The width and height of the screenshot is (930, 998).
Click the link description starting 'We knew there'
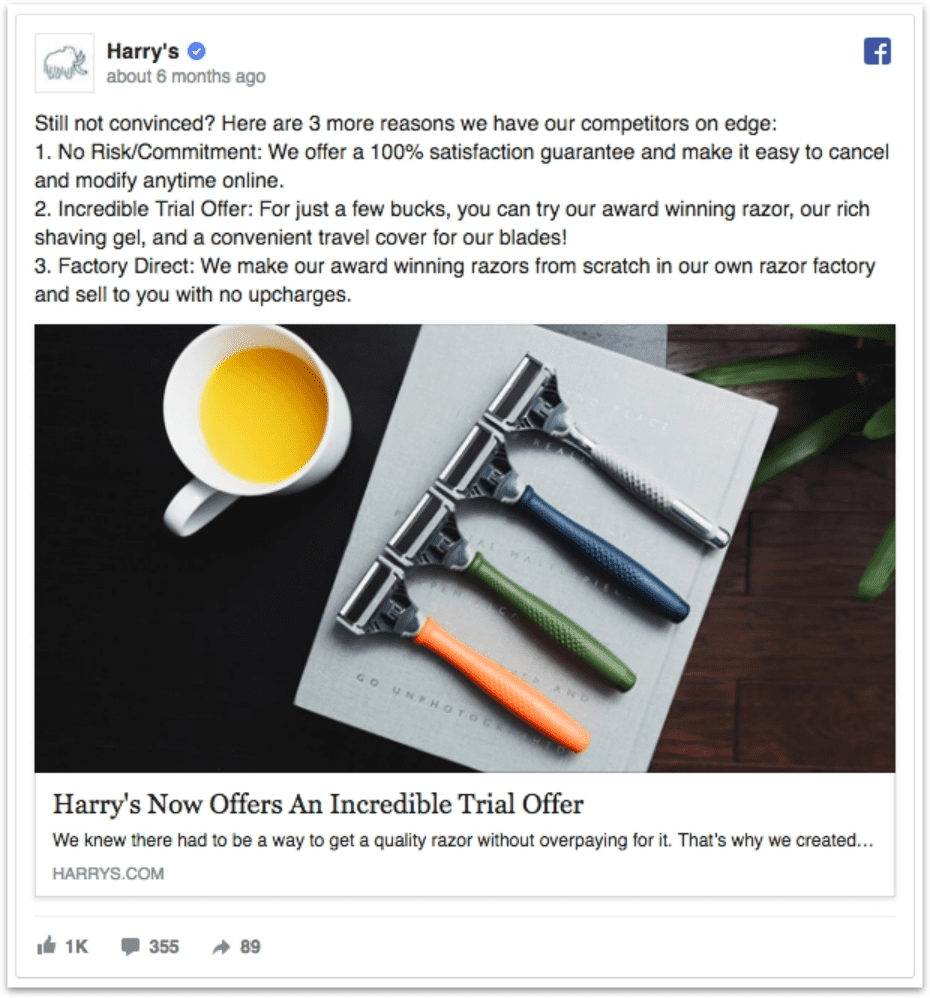click(463, 840)
